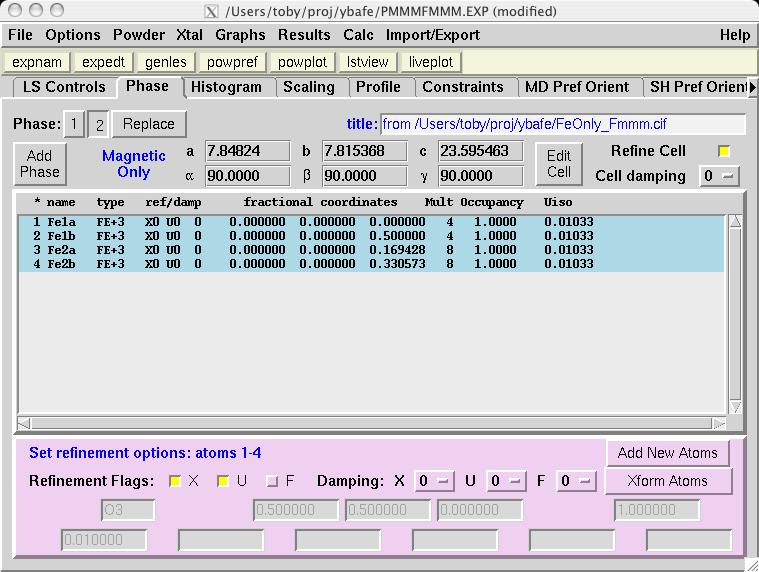The height and width of the screenshot is (572, 759).
Task: Open the Calc menu
Action: (x=358, y=35)
